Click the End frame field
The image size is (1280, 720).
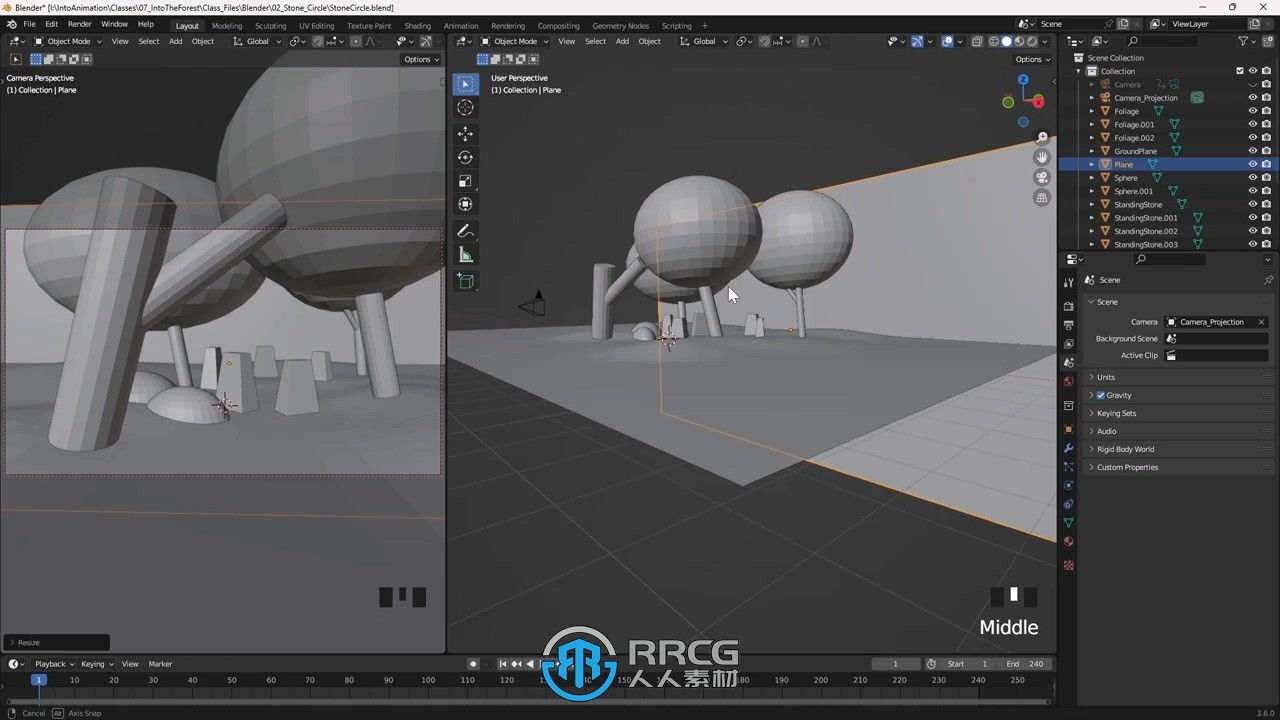(1026, 664)
